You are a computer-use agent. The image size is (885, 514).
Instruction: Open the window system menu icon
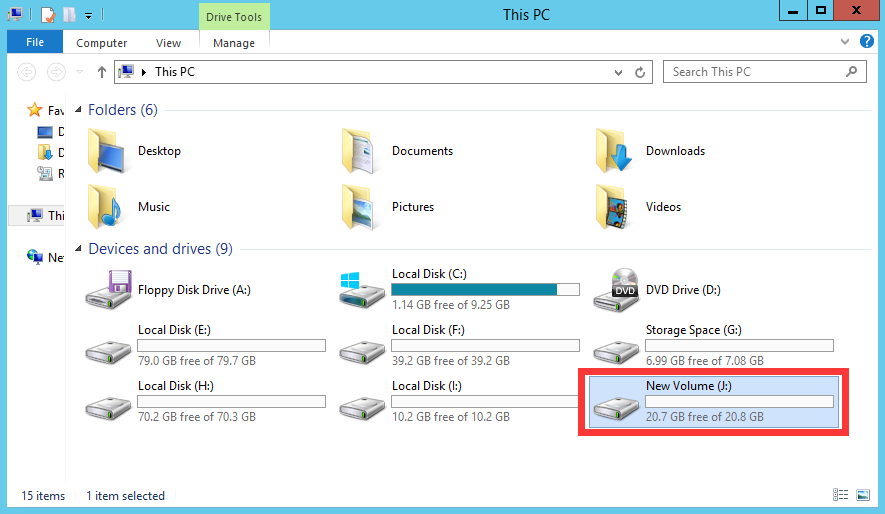point(15,14)
